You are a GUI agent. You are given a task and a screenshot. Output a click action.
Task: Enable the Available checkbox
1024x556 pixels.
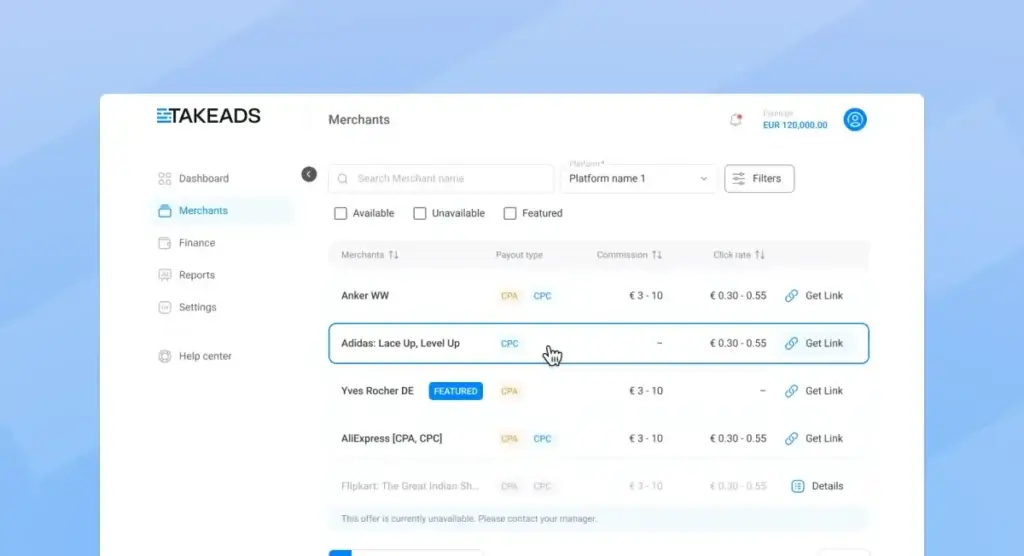340,214
